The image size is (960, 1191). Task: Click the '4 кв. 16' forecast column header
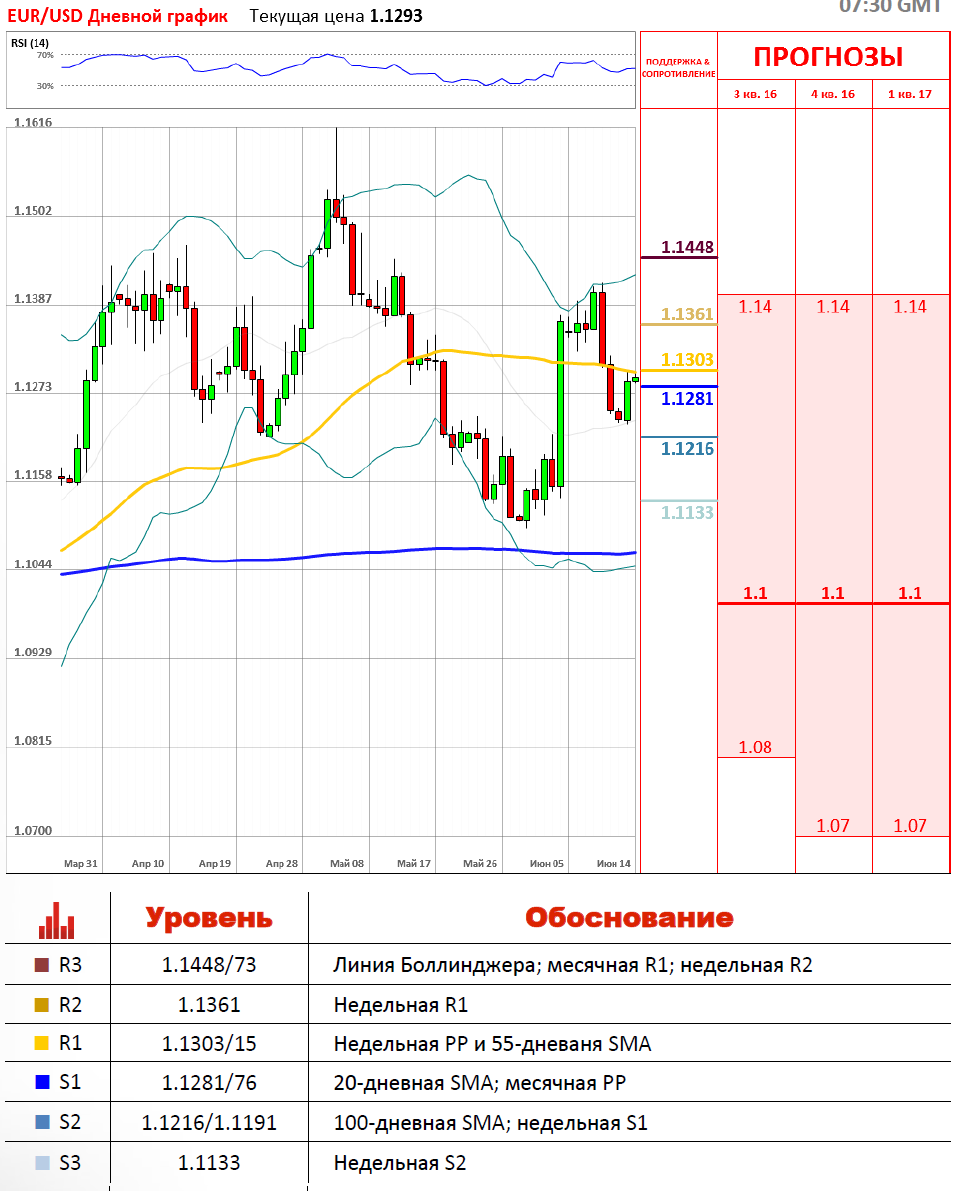click(x=833, y=94)
